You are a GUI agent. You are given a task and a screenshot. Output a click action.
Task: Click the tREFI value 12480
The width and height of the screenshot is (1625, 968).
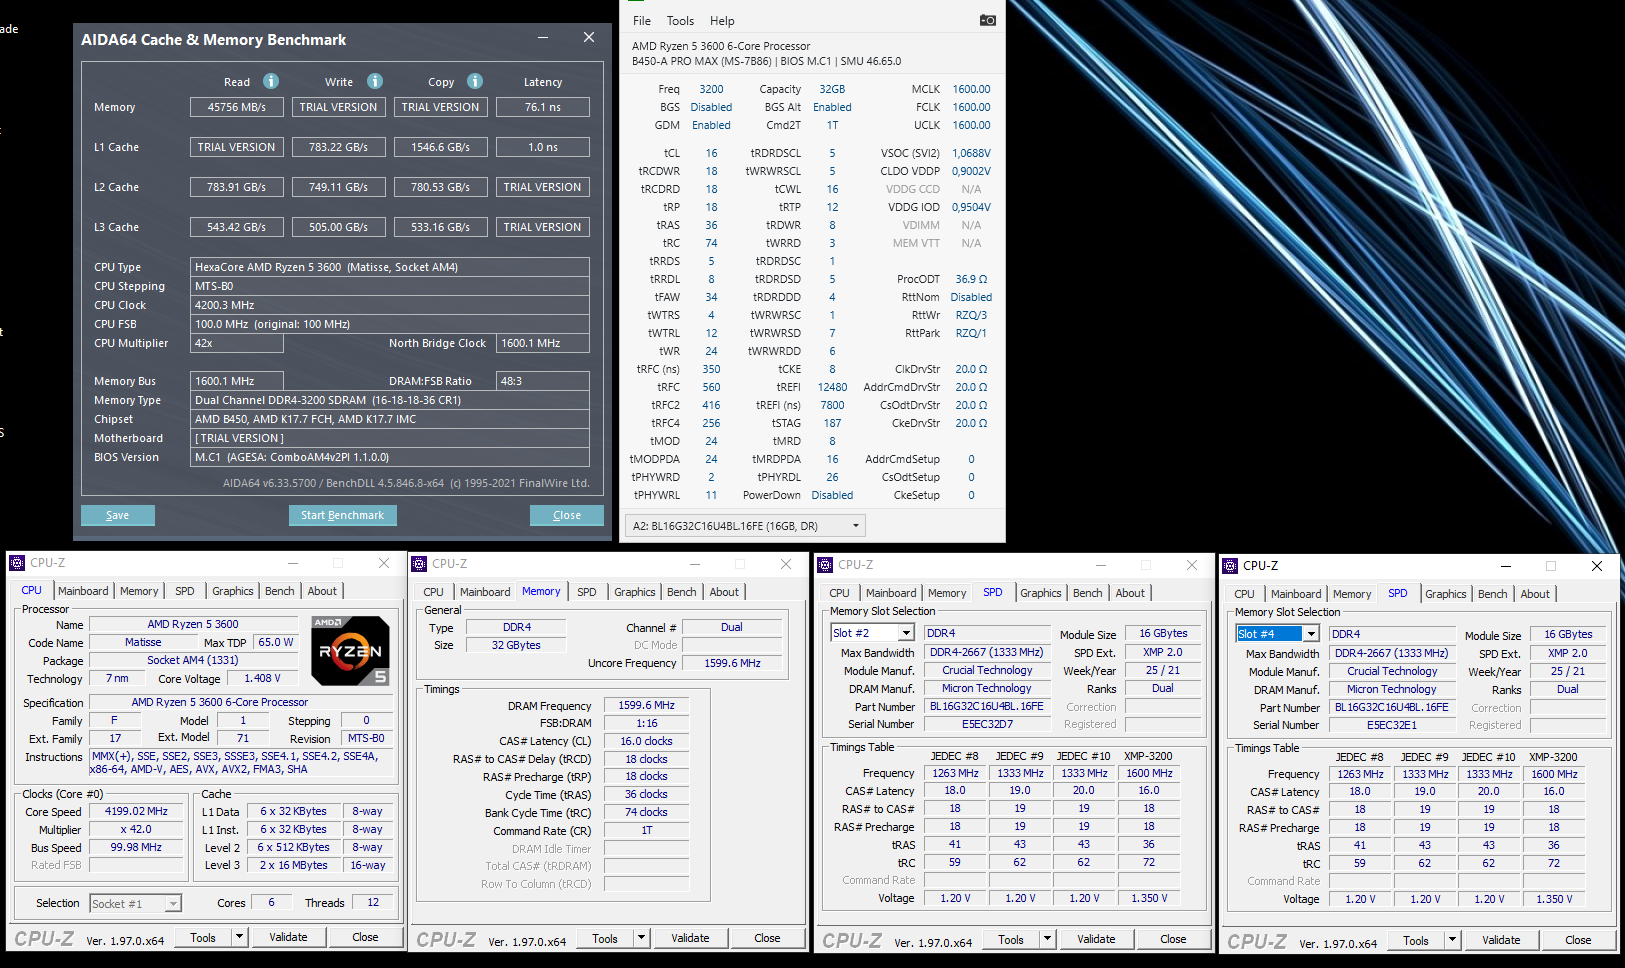(x=832, y=387)
